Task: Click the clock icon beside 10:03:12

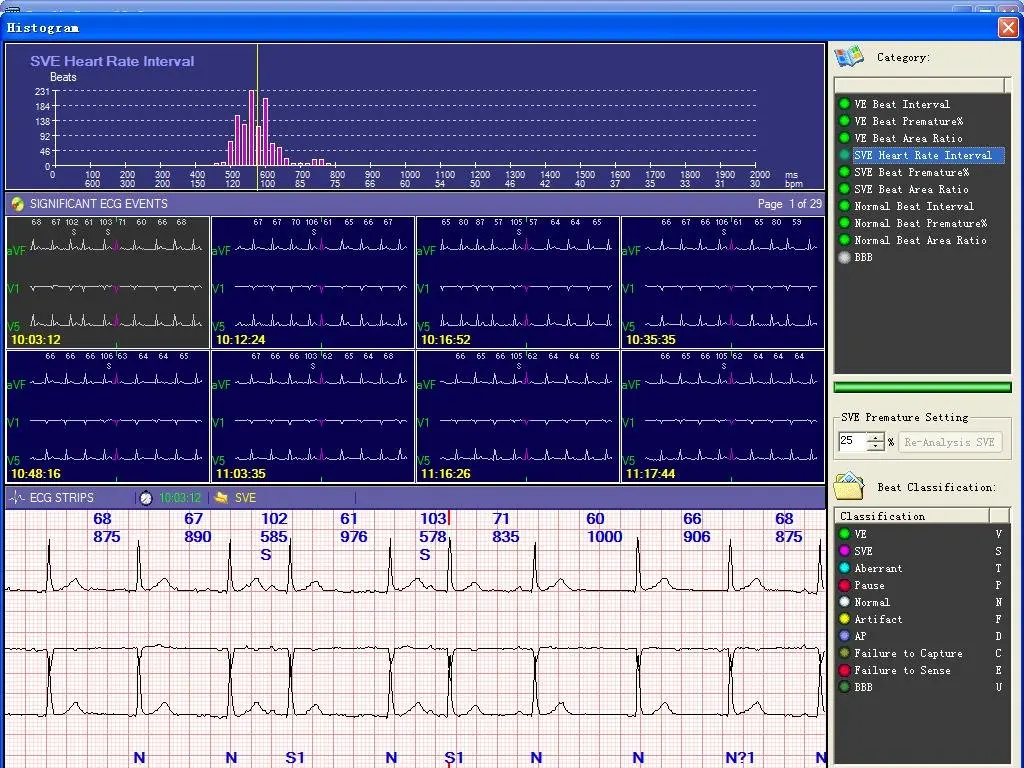Action: (146, 497)
